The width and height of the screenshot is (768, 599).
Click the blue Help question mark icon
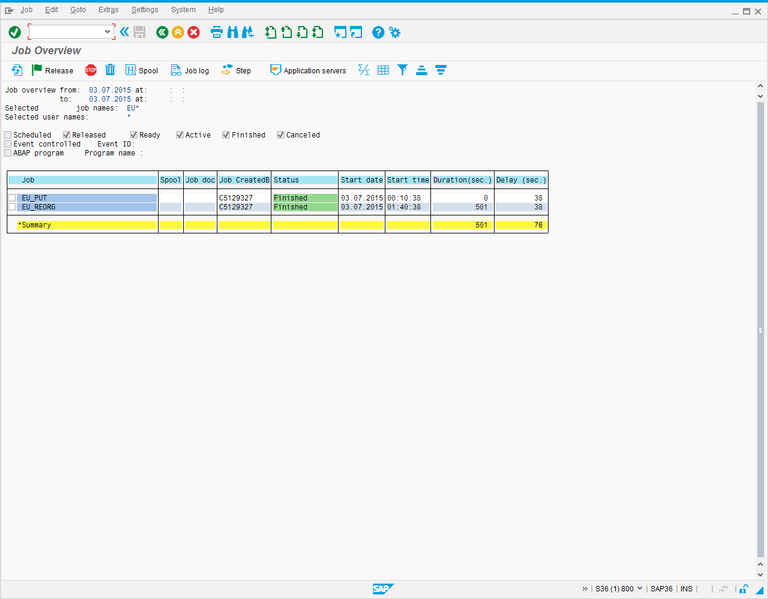click(x=378, y=32)
